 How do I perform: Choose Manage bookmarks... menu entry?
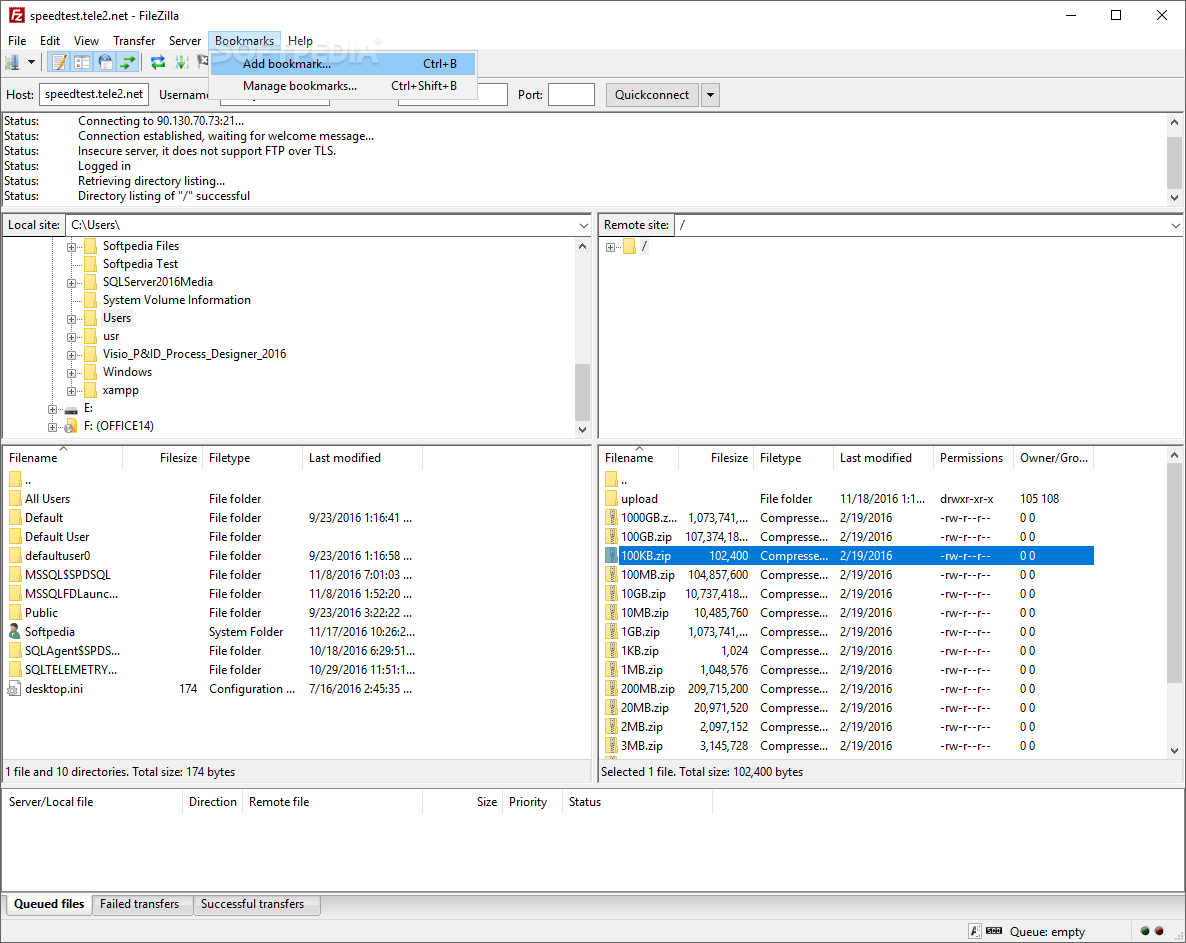(343, 86)
